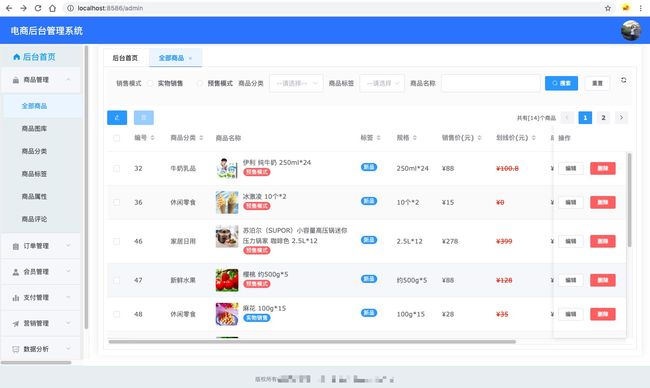Click the 重置 reset button
Image resolution: width=650 pixels, height=388 pixels.
coord(597,83)
